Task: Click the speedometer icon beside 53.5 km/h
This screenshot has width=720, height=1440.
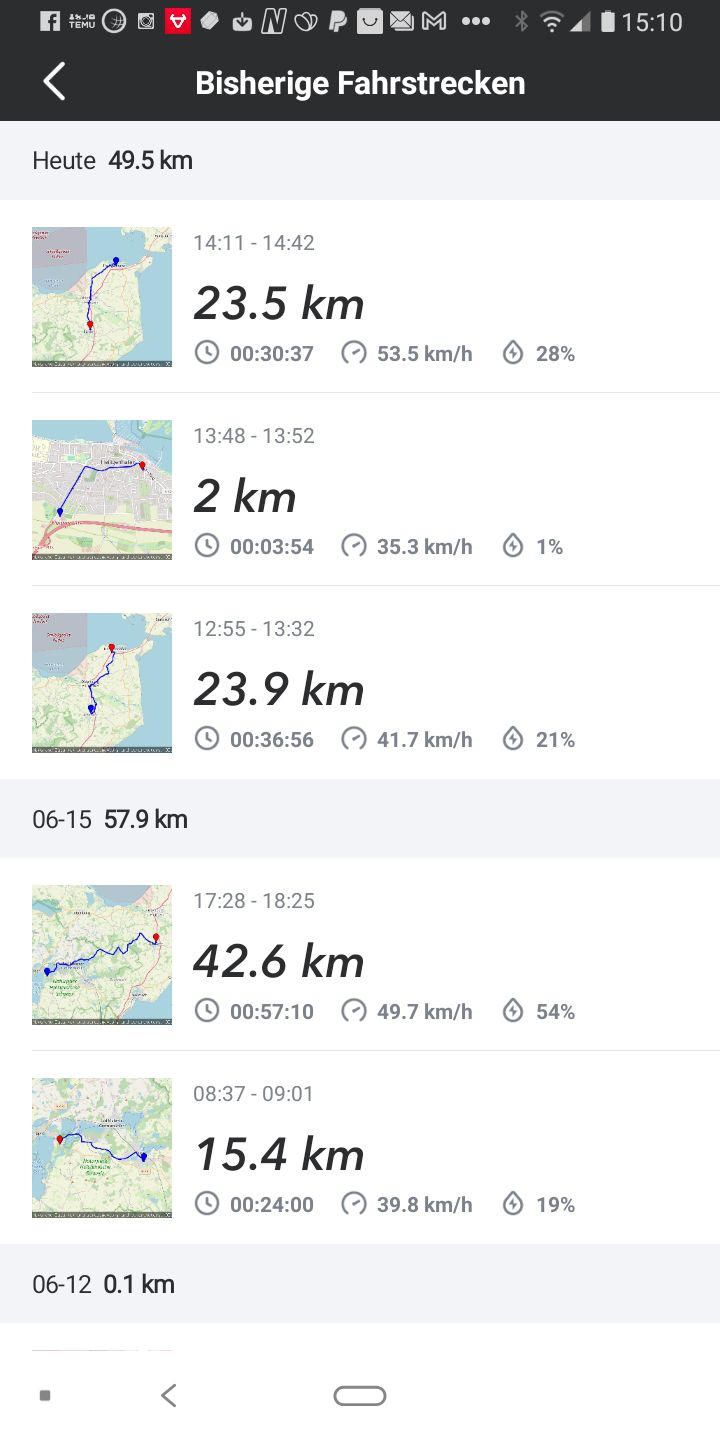Action: pyautogui.click(x=354, y=353)
